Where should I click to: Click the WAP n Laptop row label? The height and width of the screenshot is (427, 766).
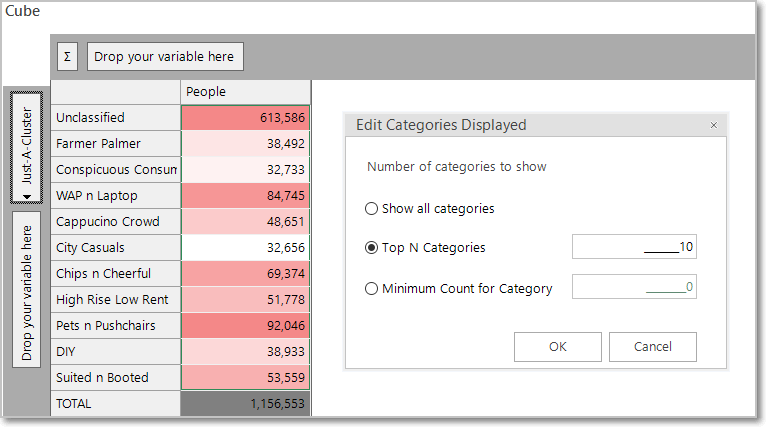tap(116, 196)
